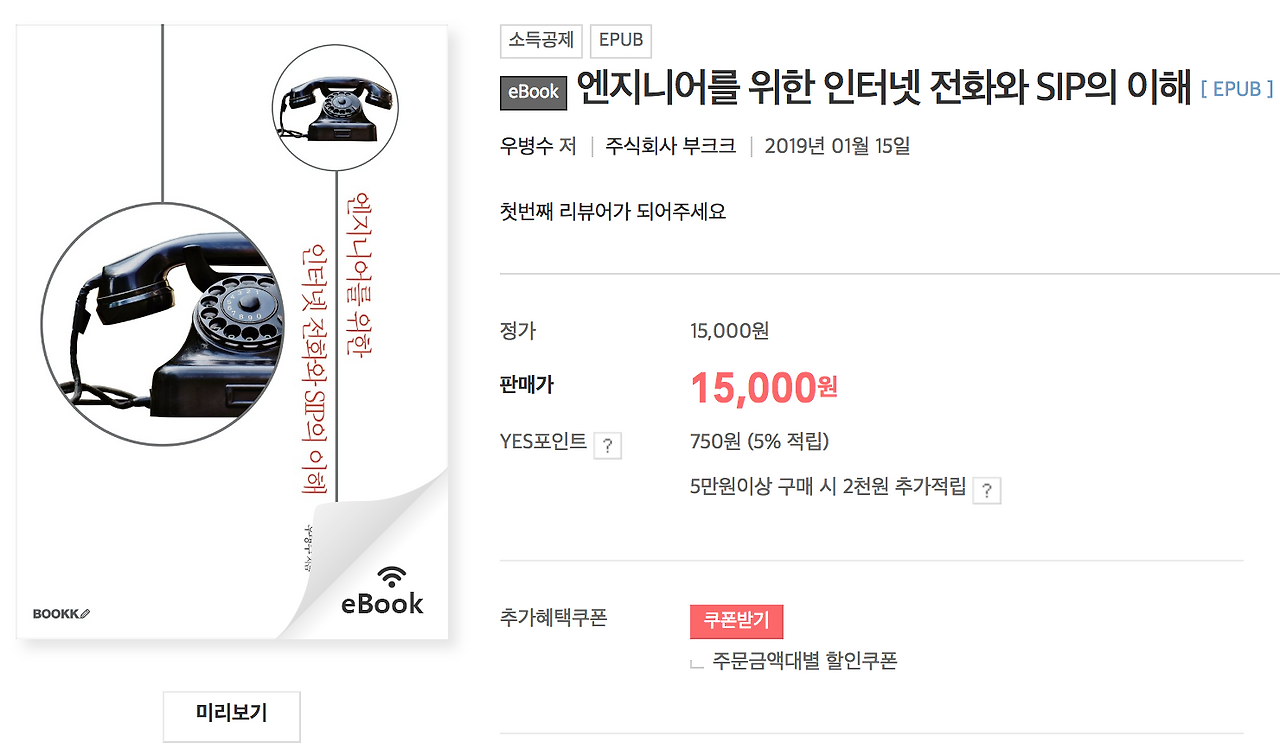Image resolution: width=1280 pixels, height=755 pixels.
Task: Click the BOOKK publisher logo on cover
Action: coord(62,613)
